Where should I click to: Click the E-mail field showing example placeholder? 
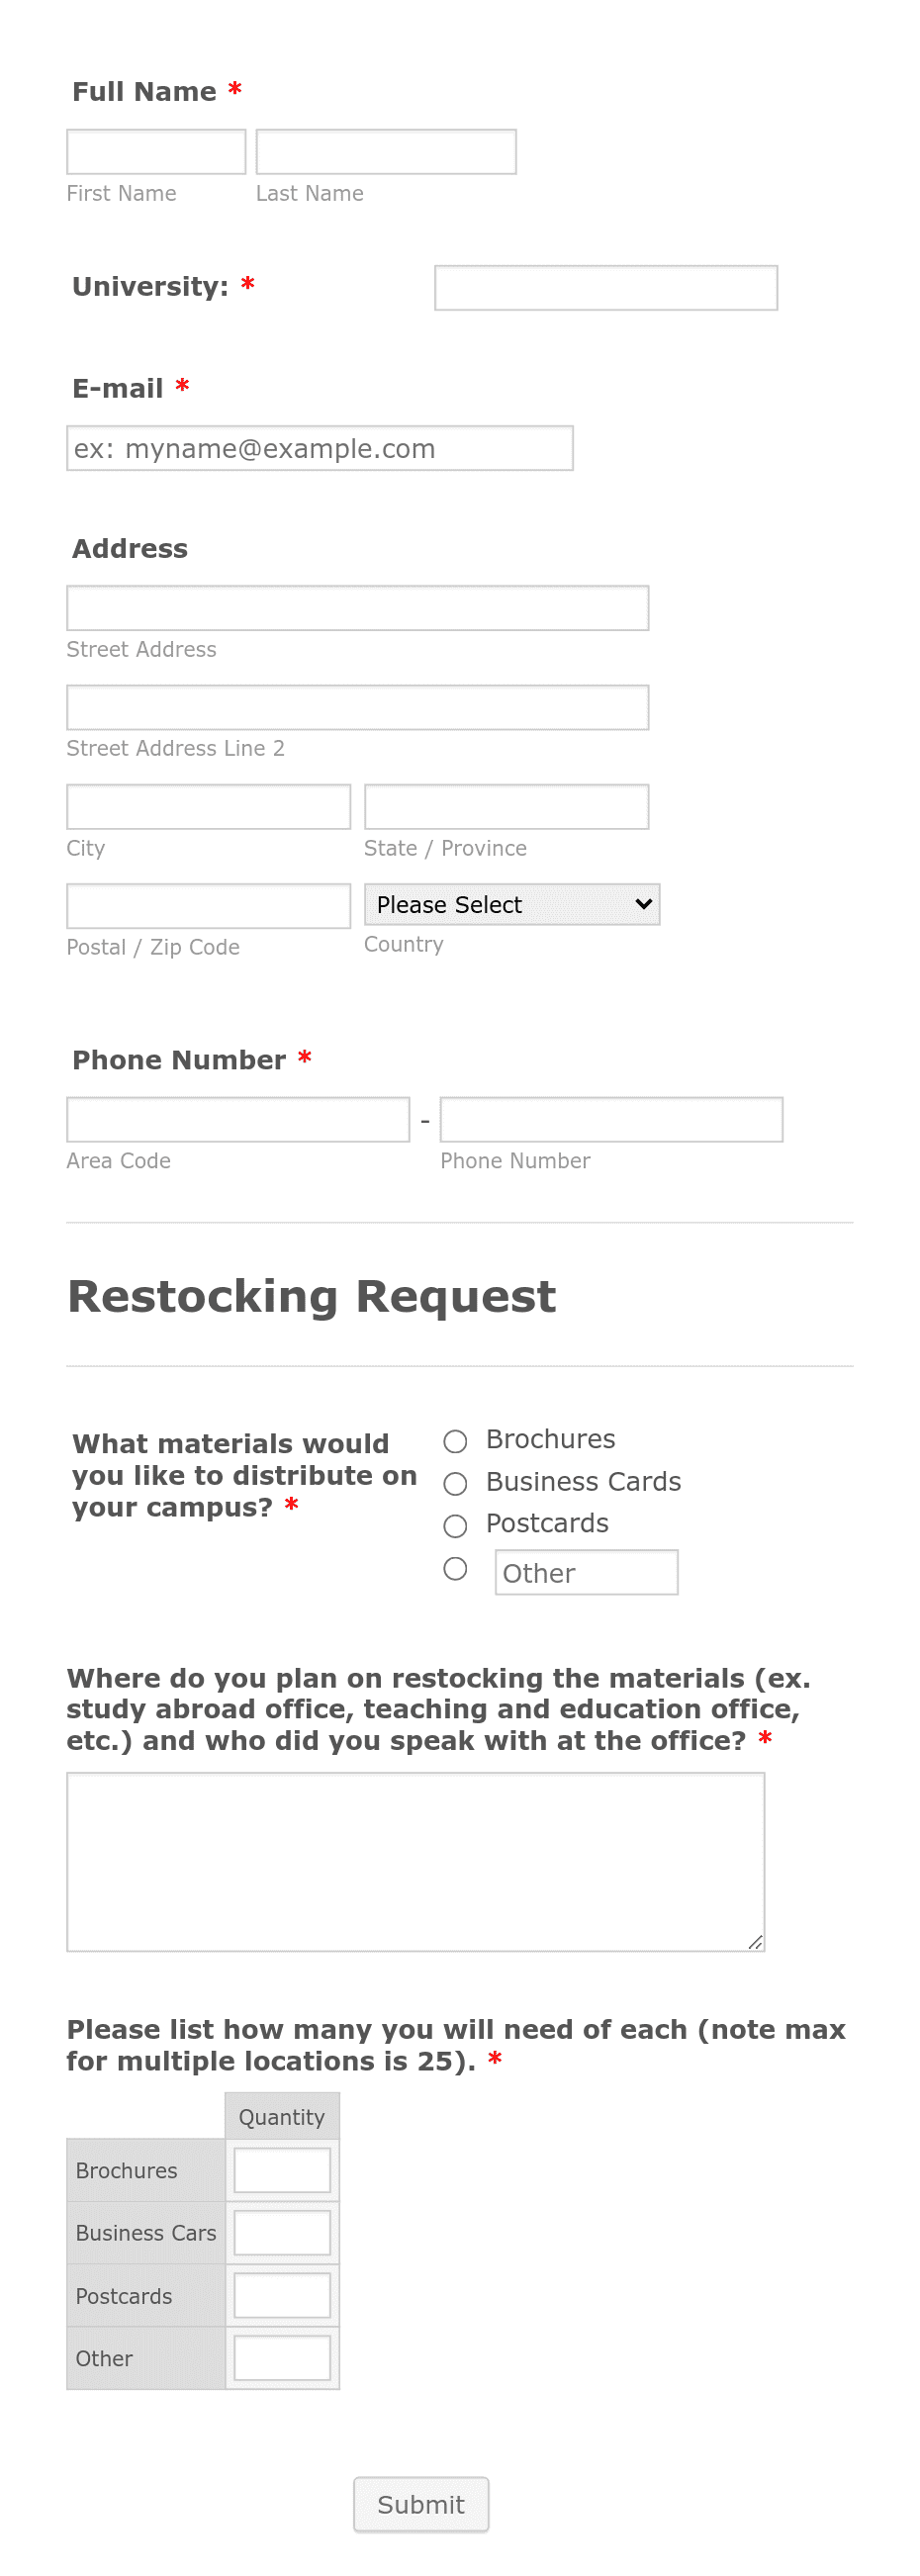(x=319, y=449)
